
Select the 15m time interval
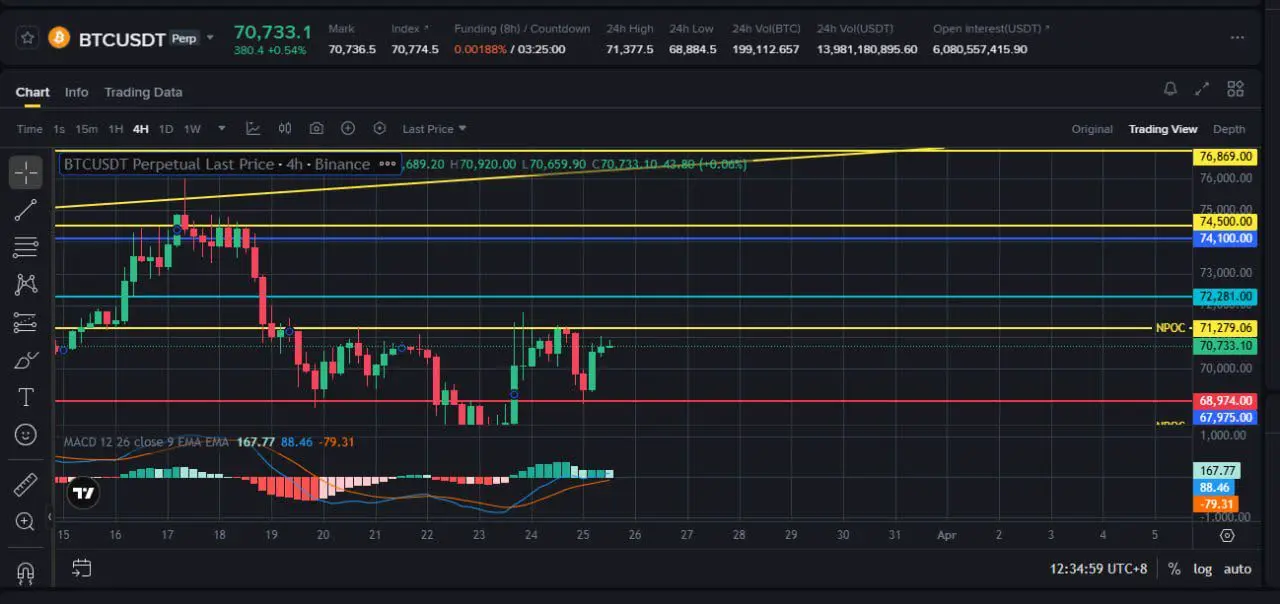click(87, 129)
